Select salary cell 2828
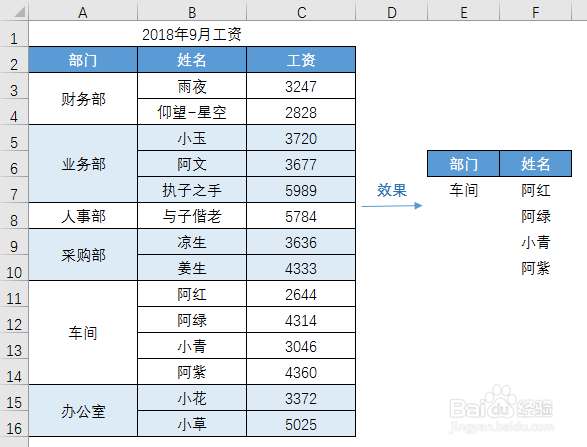 click(x=301, y=112)
